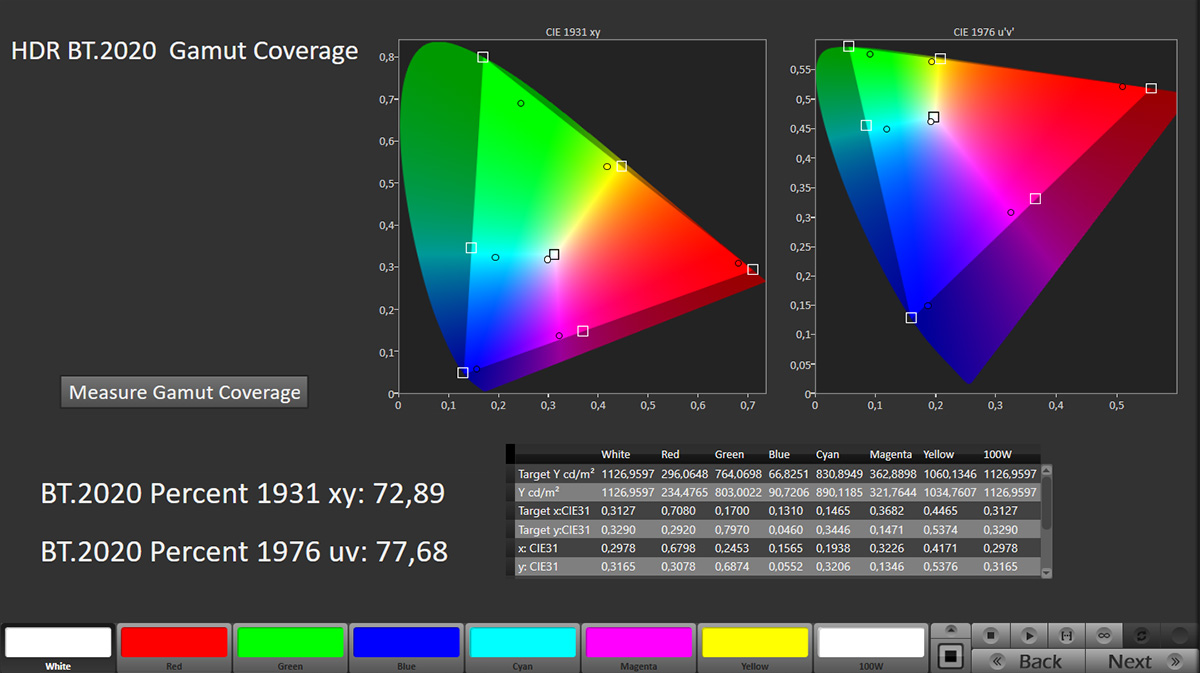Click the BT.2020 Percent 1931 xy result text
Viewport: 1200px width, 673px height.
tap(243, 493)
